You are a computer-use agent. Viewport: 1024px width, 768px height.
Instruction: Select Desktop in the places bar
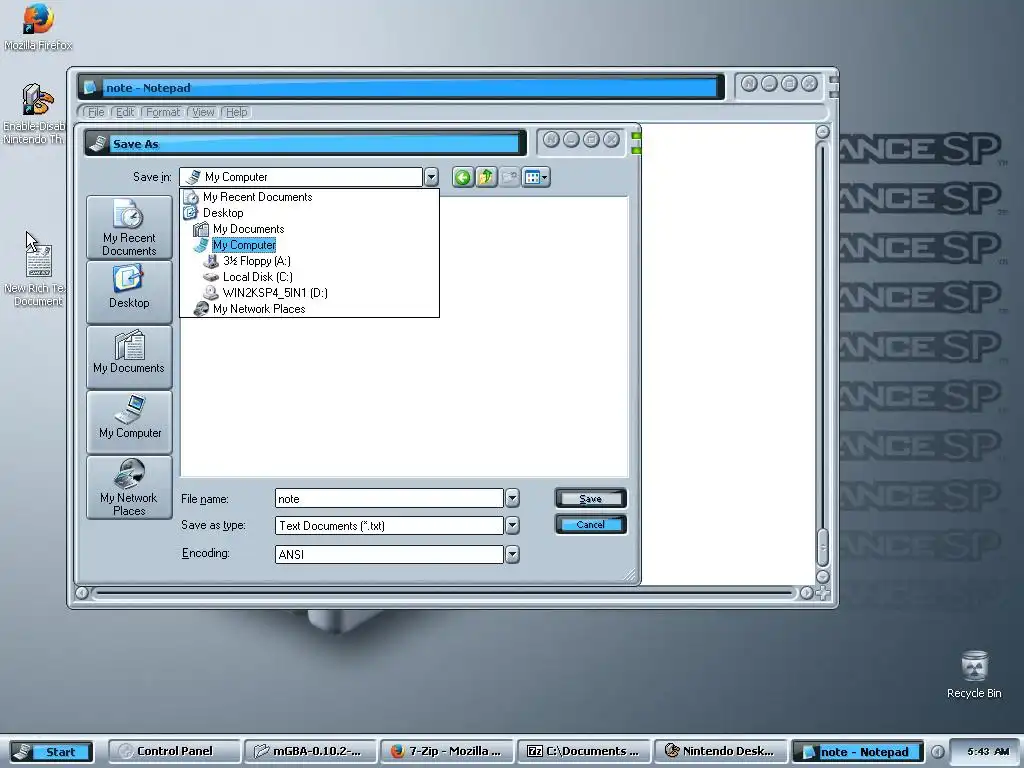129,292
